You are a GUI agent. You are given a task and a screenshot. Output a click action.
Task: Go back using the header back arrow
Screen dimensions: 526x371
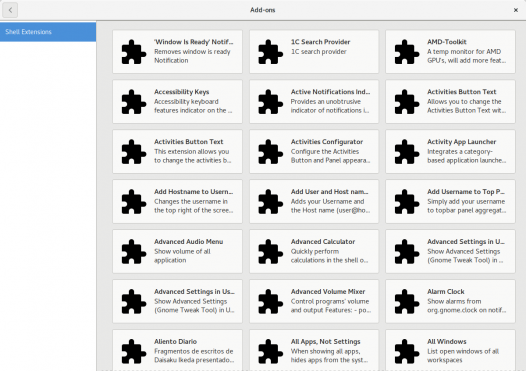pyautogui.click(x=10, y=10)
